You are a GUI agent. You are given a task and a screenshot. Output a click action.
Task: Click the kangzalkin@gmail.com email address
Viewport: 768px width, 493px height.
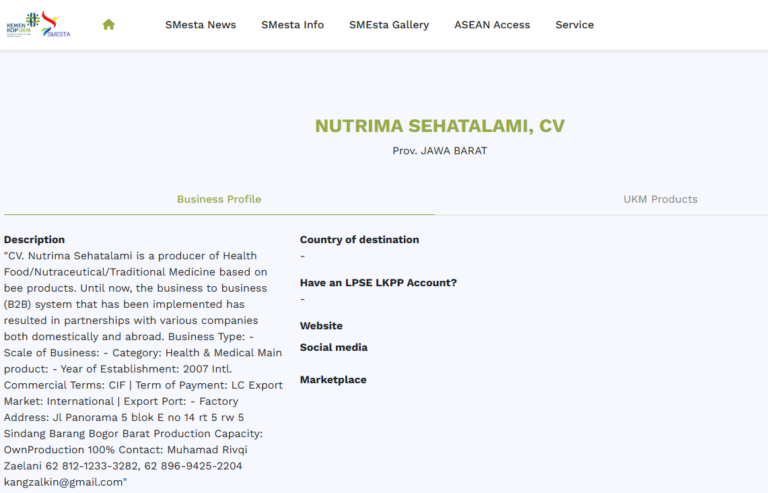coord(63,482)
